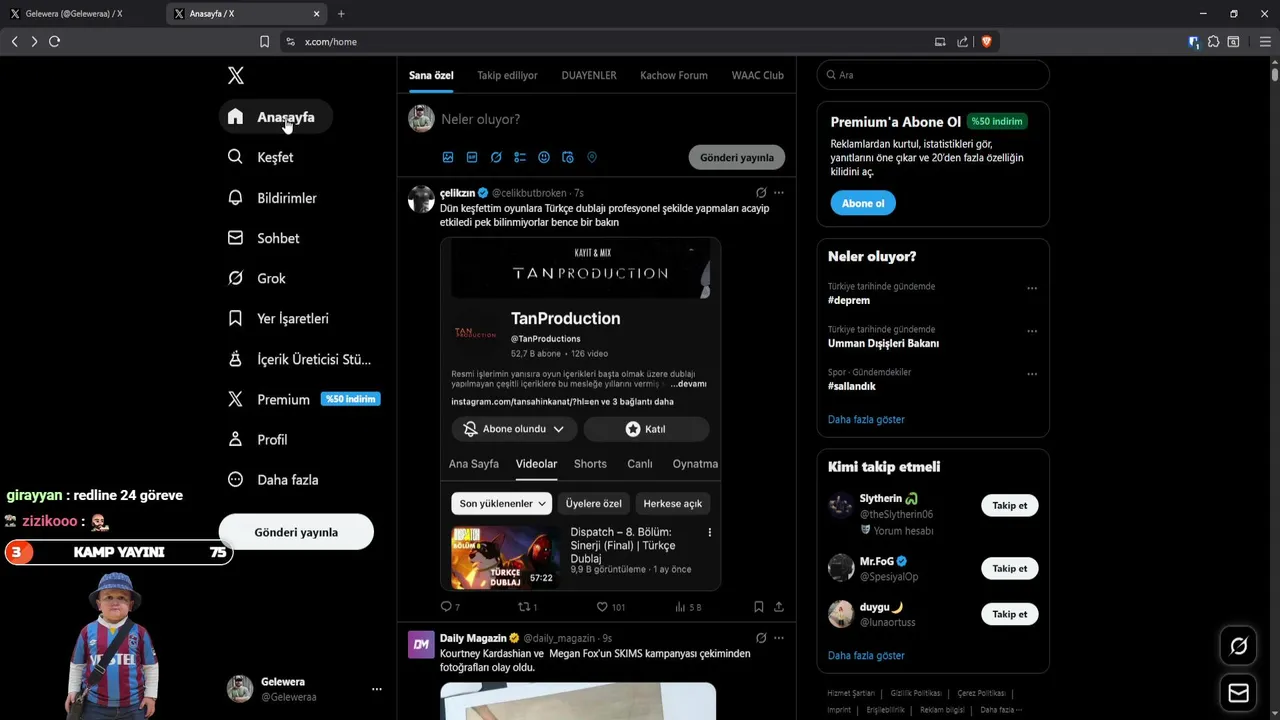
Task: Open İçerik Üreticisi Stüdyosu in sidebar
Action: pos(300,359)
